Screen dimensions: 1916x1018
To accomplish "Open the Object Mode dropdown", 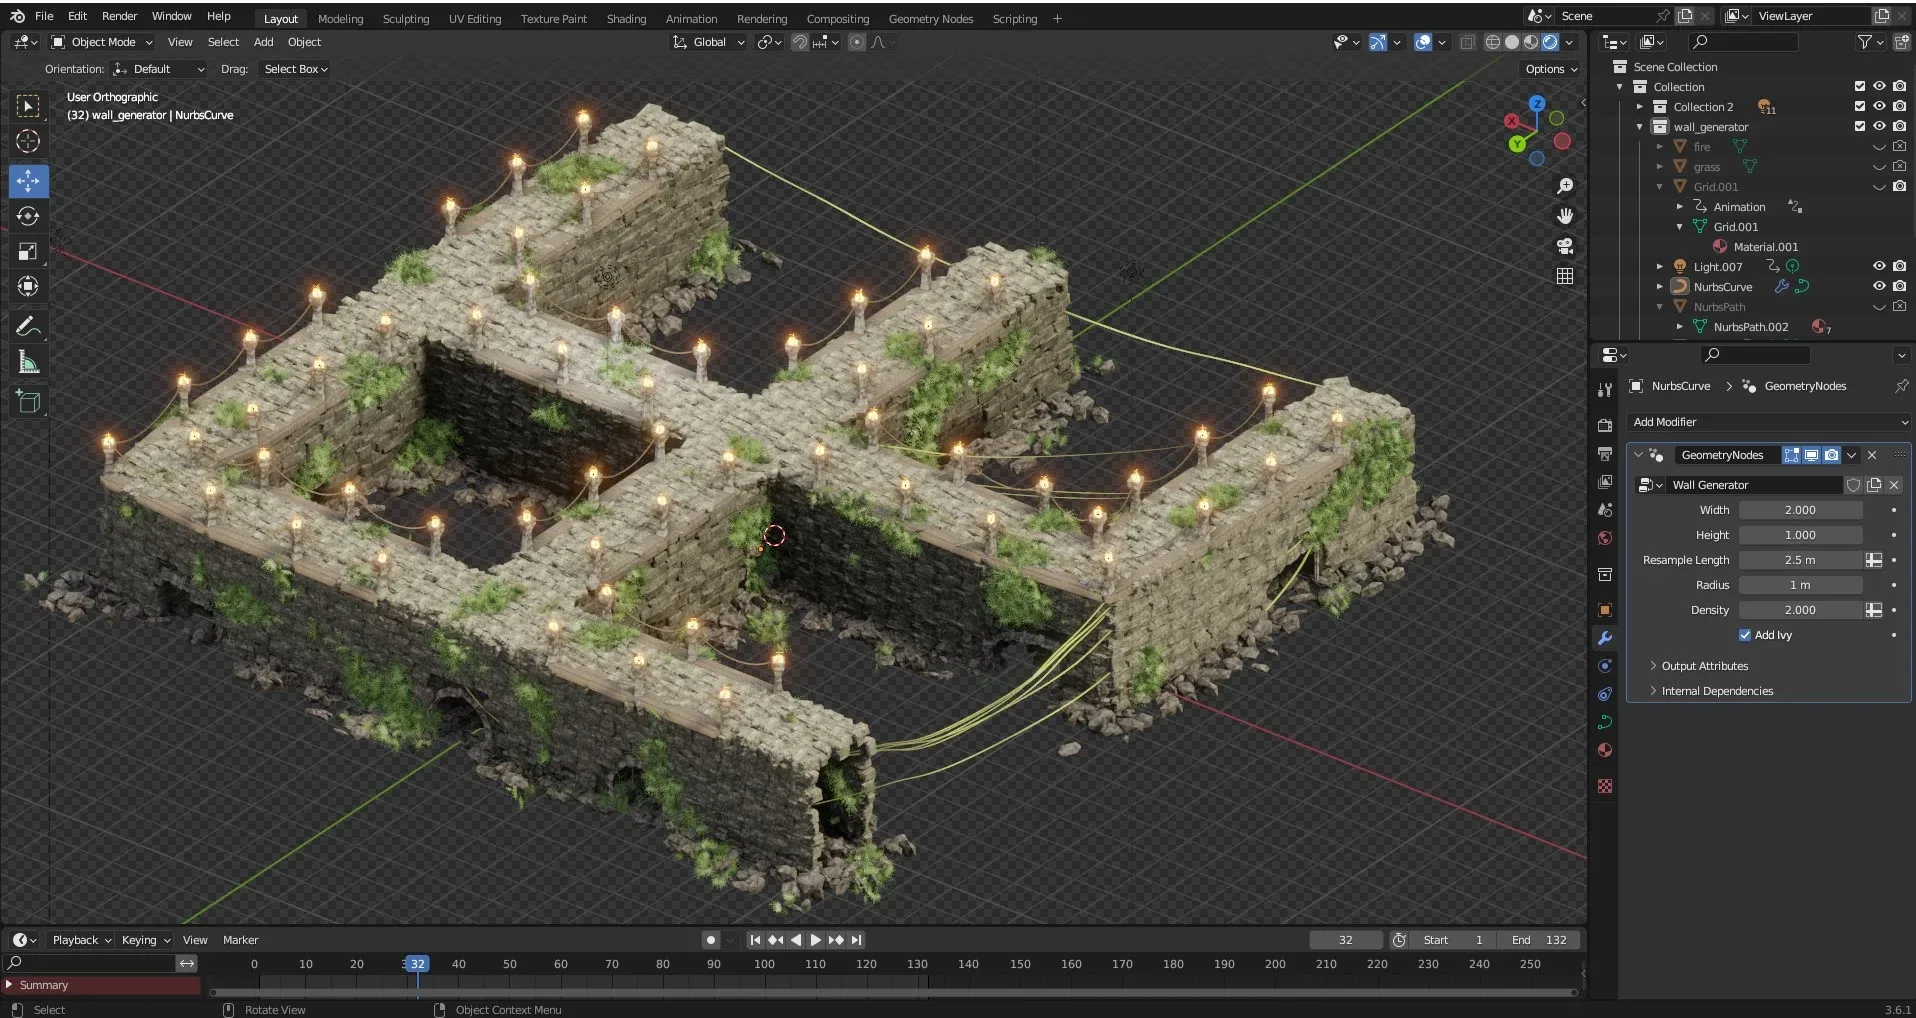I will point(102,42).
